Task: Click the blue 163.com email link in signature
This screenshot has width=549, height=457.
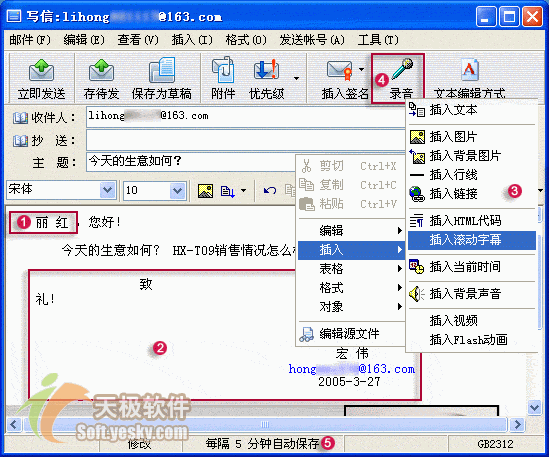Action: coord(352,369)
